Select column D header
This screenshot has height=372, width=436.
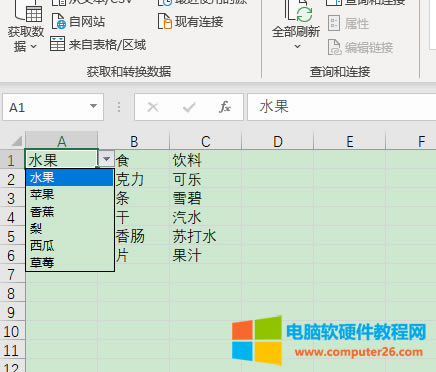pyautogui.click(x=278, y=141)
